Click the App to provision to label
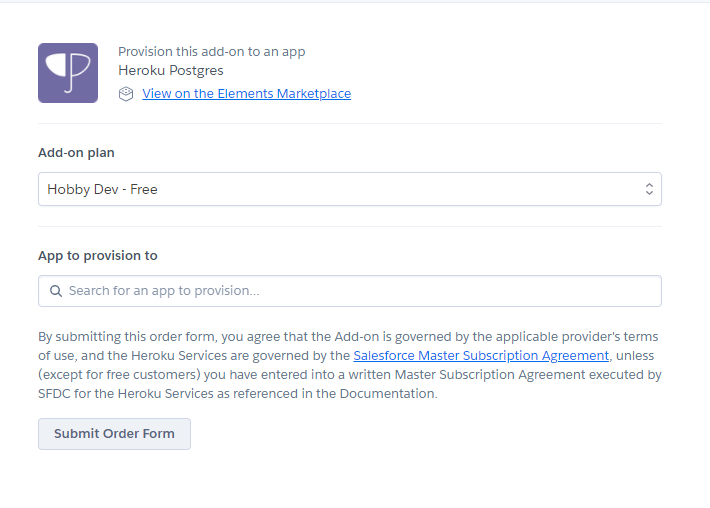Image resolution: width=710 pixels, height=508 pixels. coord(98,255)
